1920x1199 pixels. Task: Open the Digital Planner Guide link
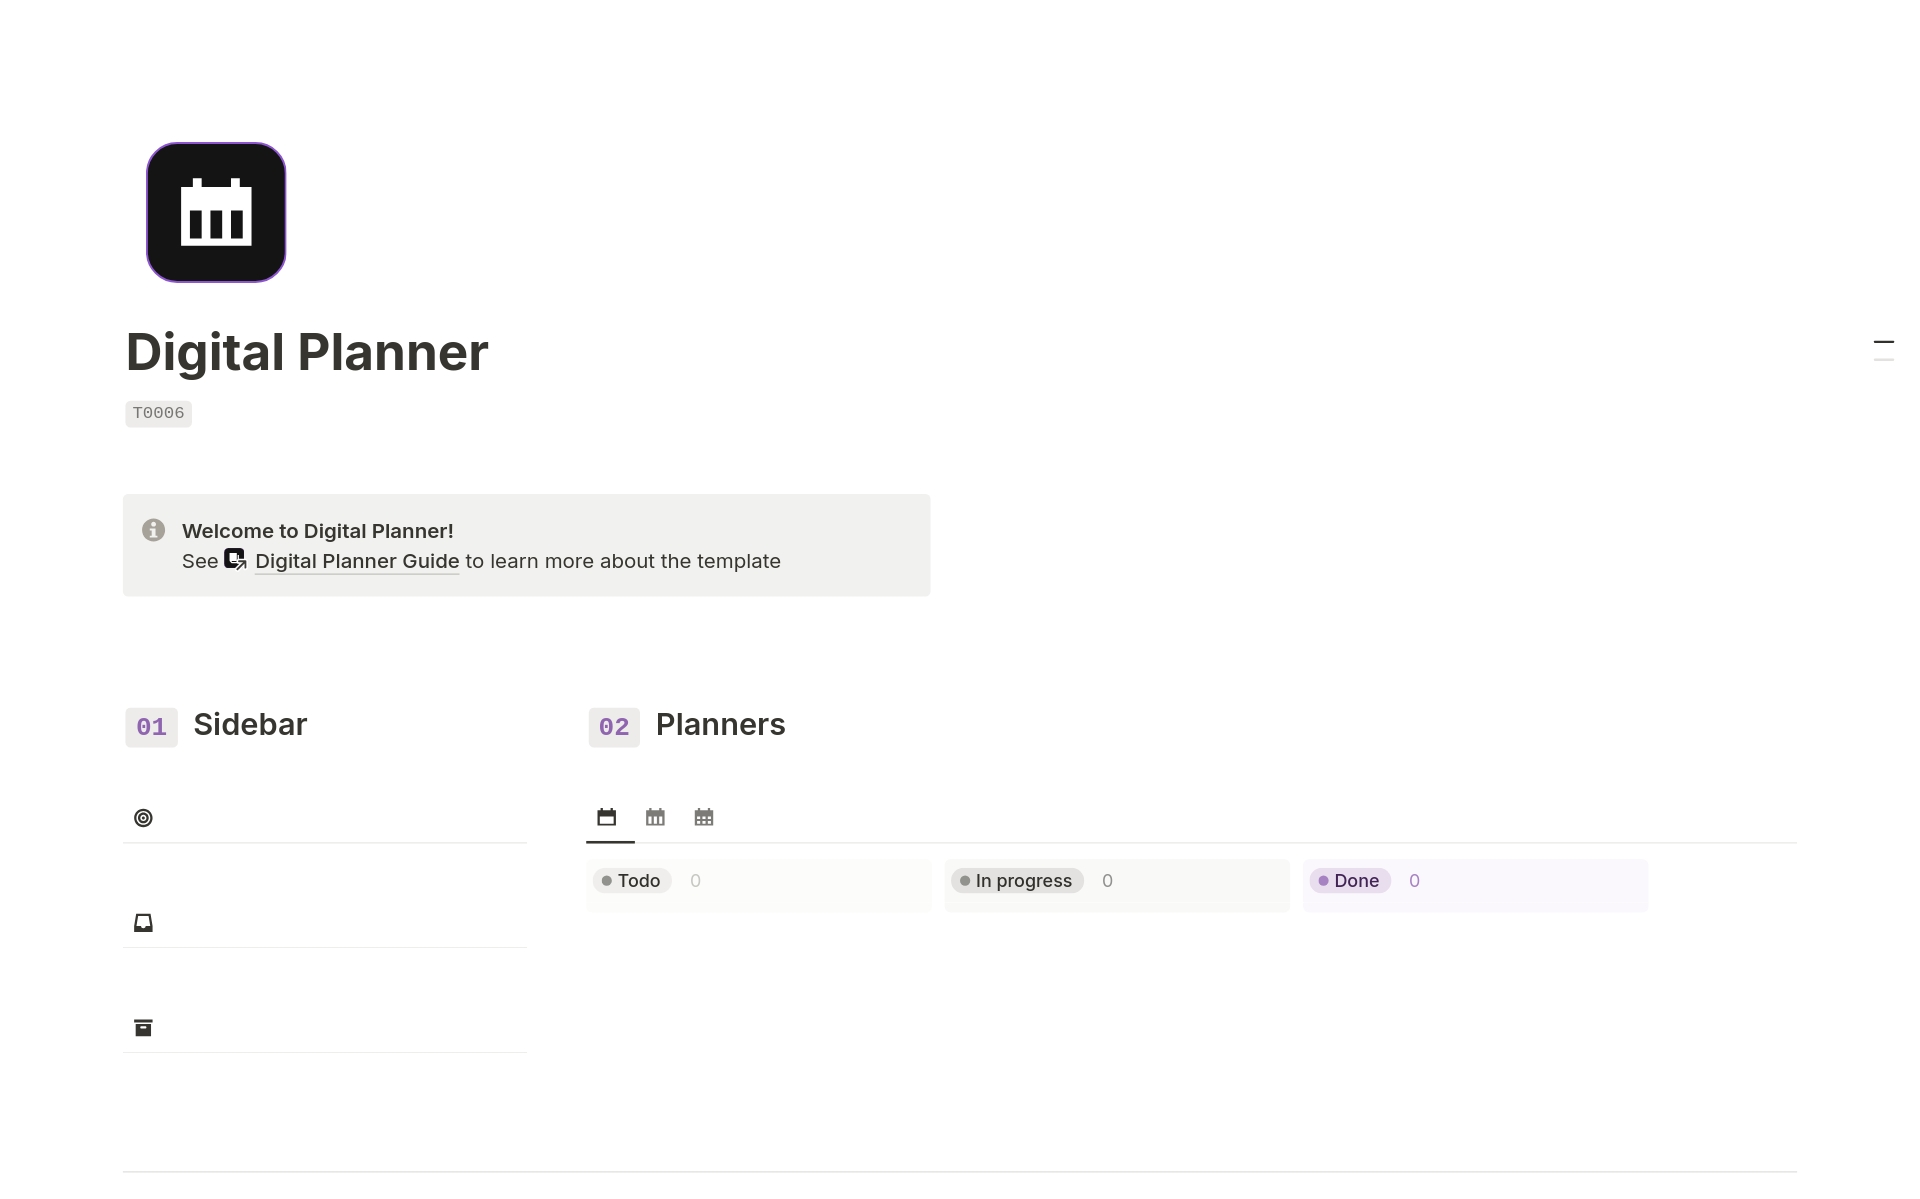click(x=356, y=561)
